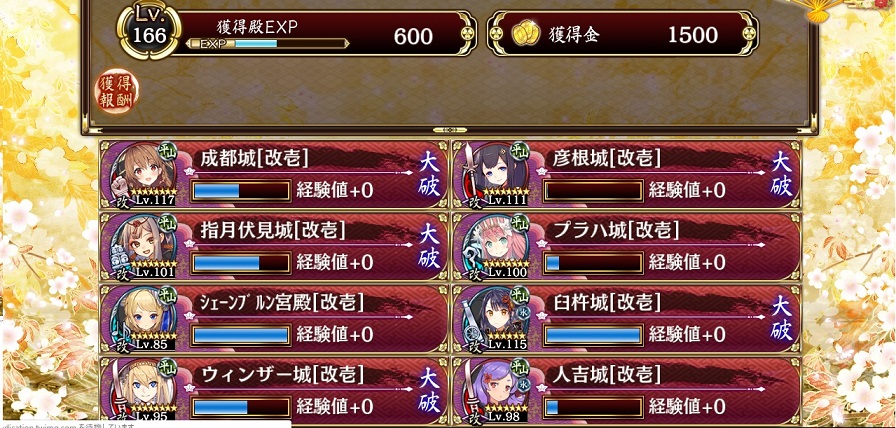
Task: Click プラハ城[改壱] pink-haired portrait
Action: tap(495, 246)
